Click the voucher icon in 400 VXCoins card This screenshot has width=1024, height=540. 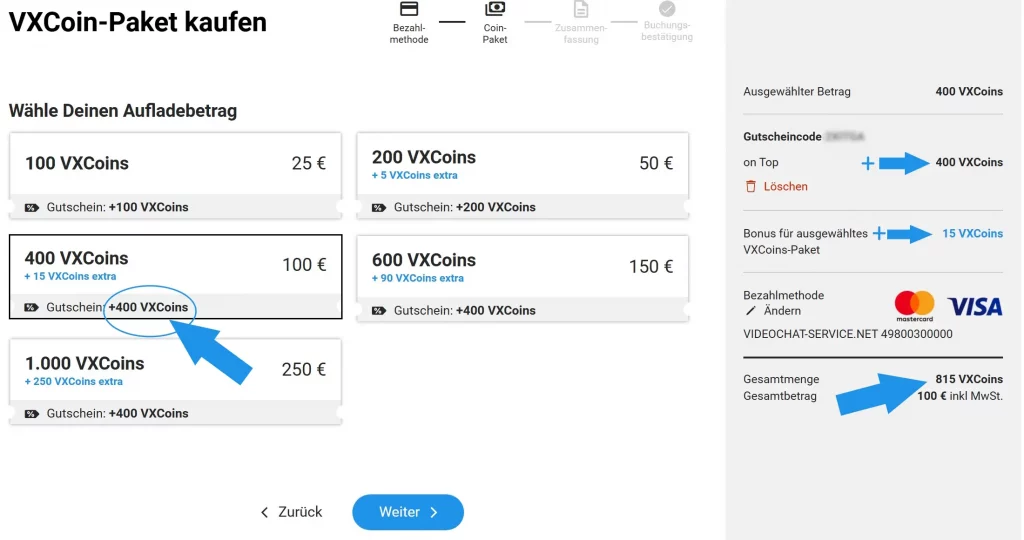[31, 308]
